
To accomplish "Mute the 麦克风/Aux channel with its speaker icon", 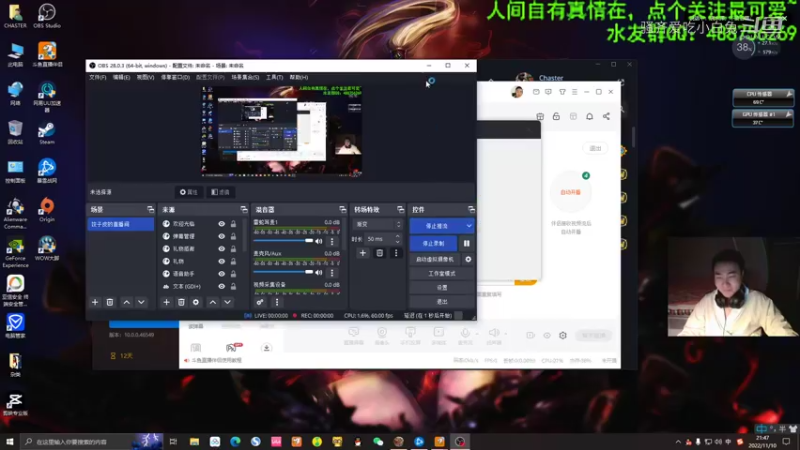I will click(x=319, y=273).
